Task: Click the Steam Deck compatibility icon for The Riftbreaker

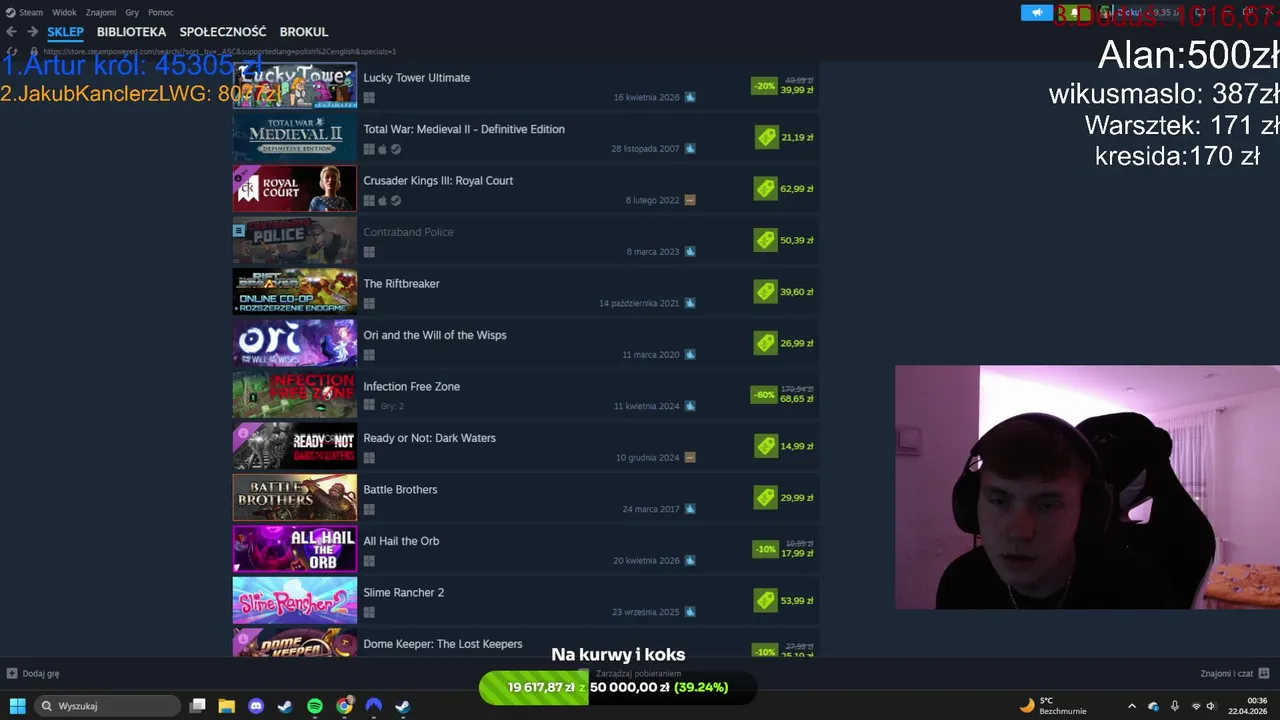Action: click(x=690, y=303)
